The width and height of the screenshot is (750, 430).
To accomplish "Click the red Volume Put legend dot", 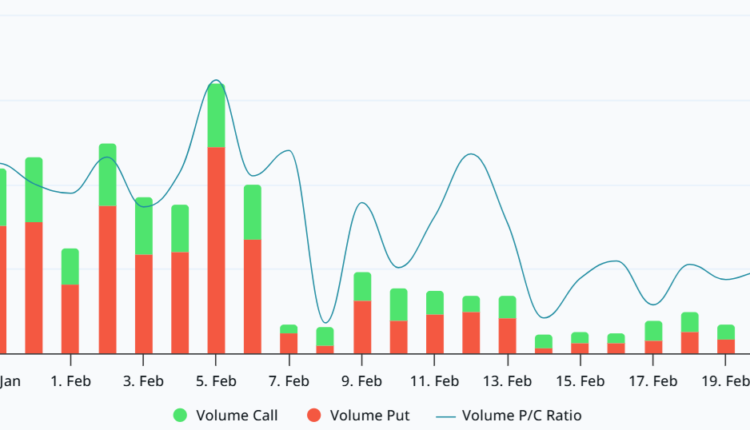I will click(314, 415).
